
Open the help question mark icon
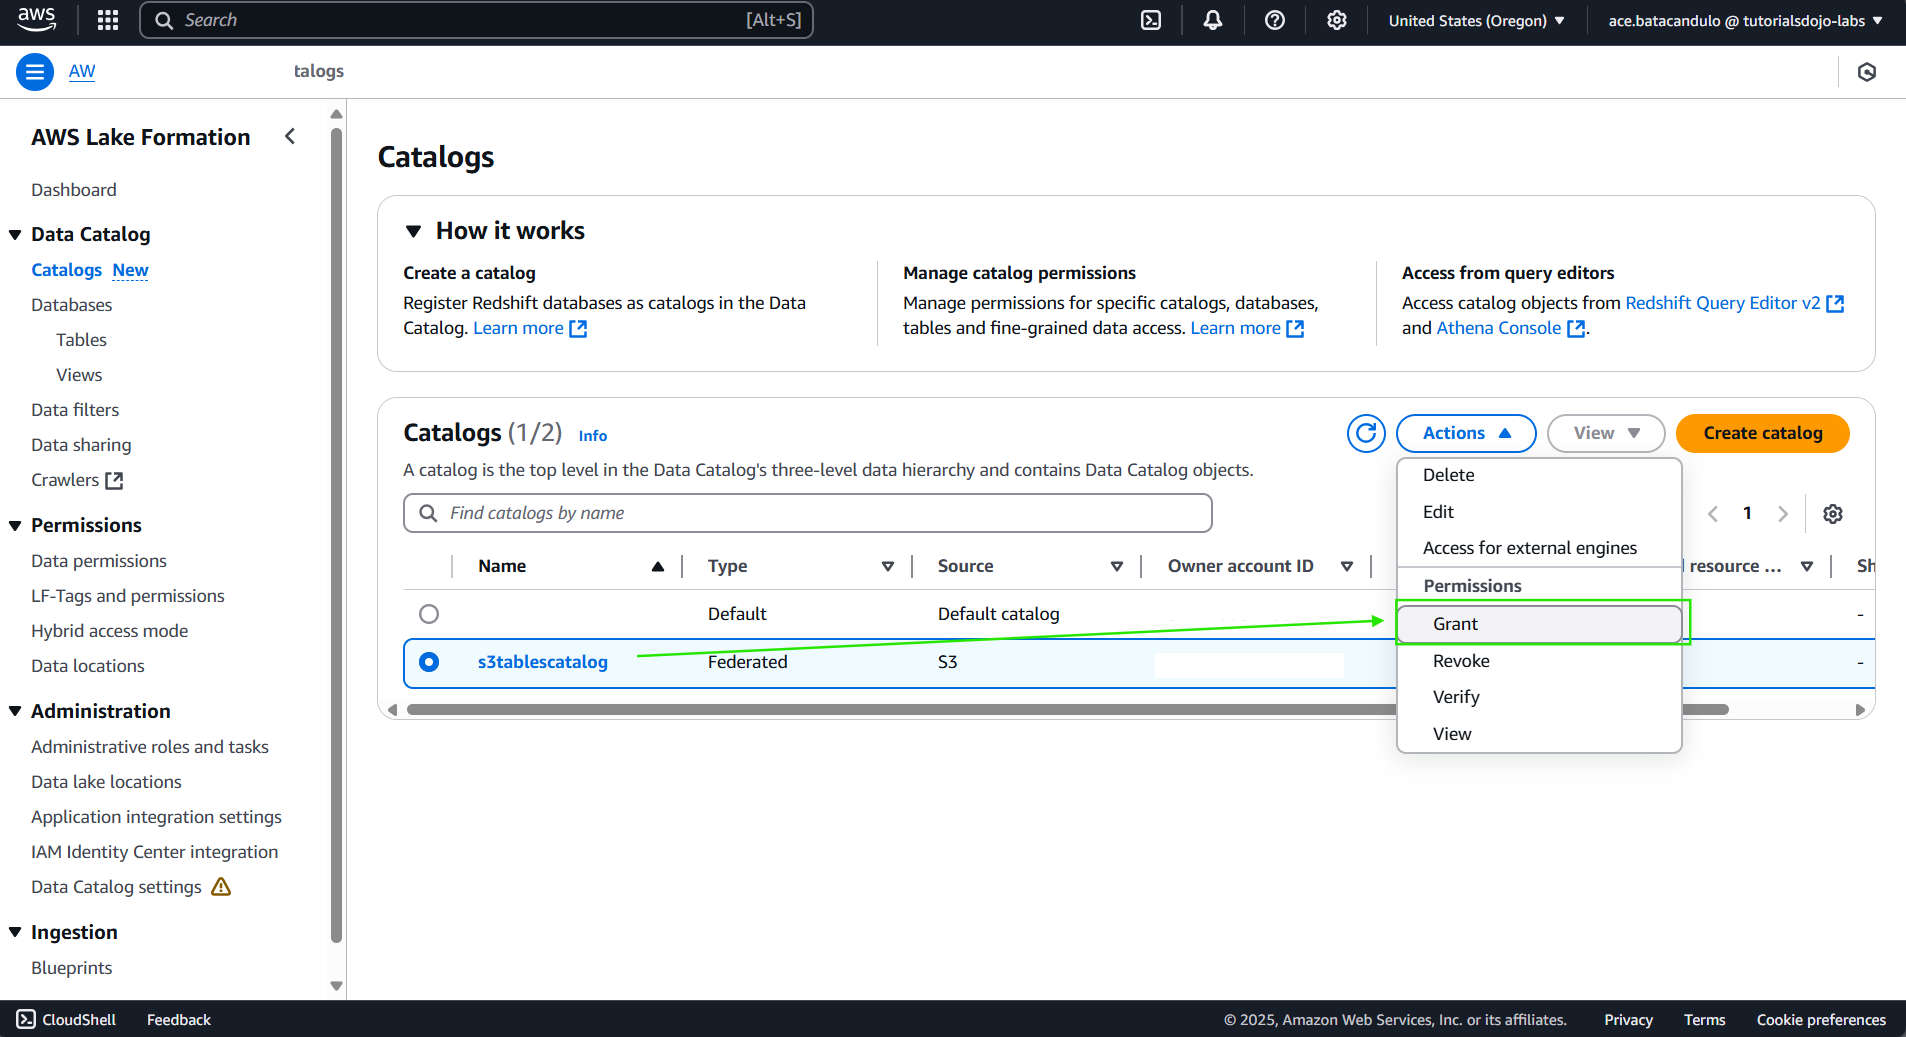coord(1275,20)
